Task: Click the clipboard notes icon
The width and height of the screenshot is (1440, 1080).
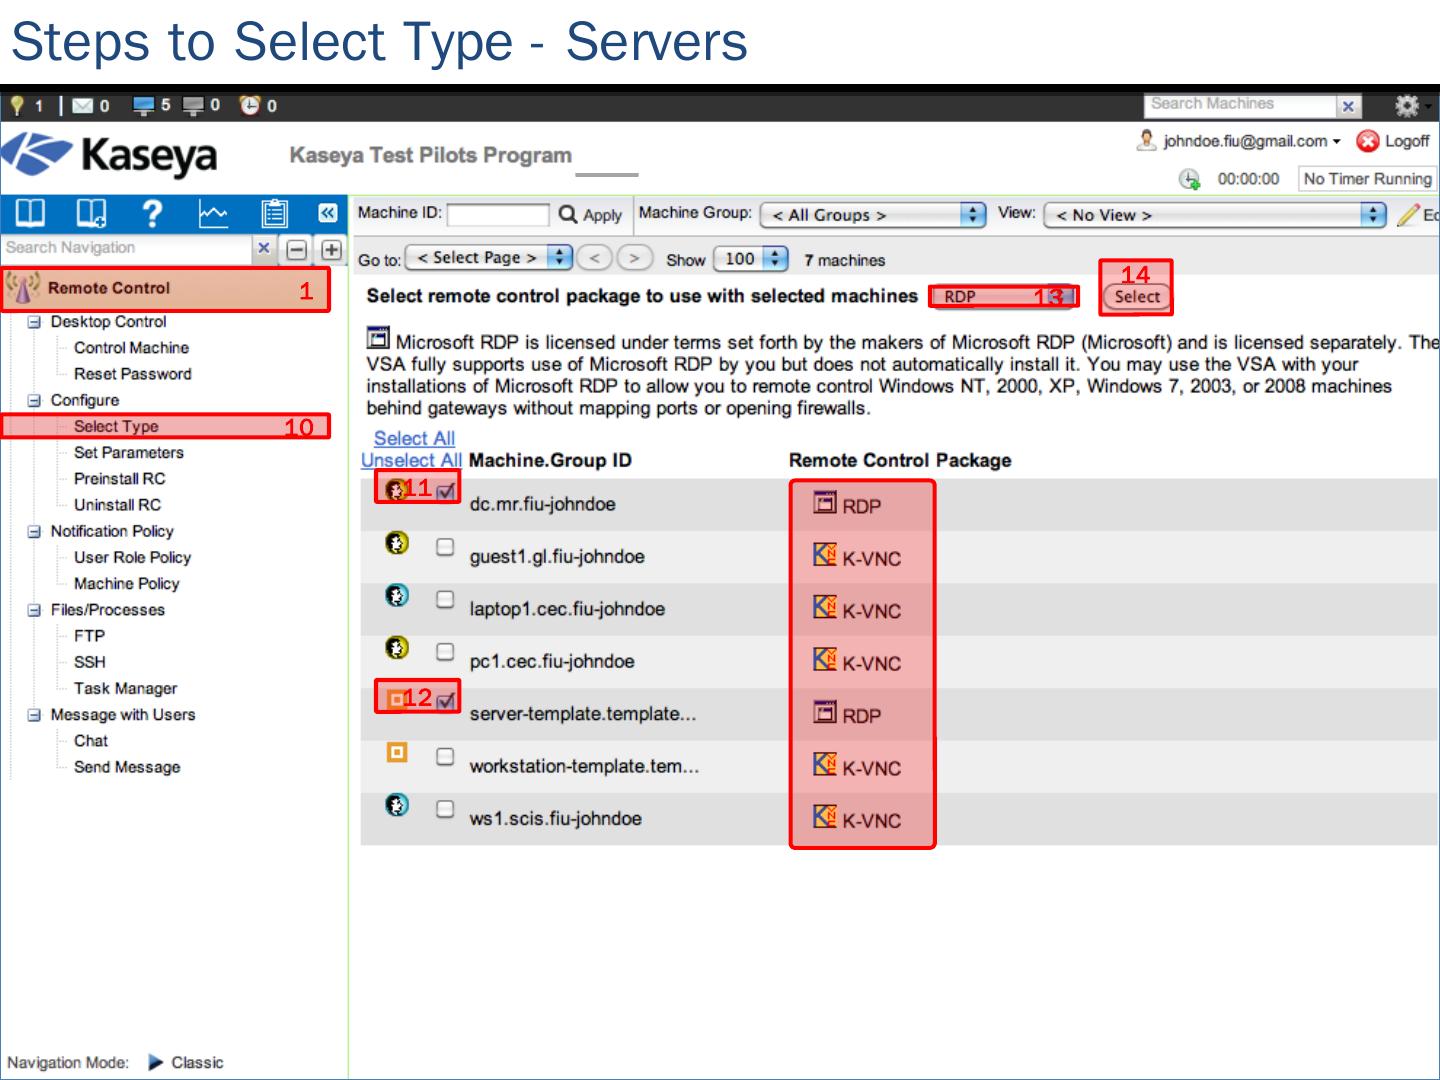Action: click(x=273, y=213)
